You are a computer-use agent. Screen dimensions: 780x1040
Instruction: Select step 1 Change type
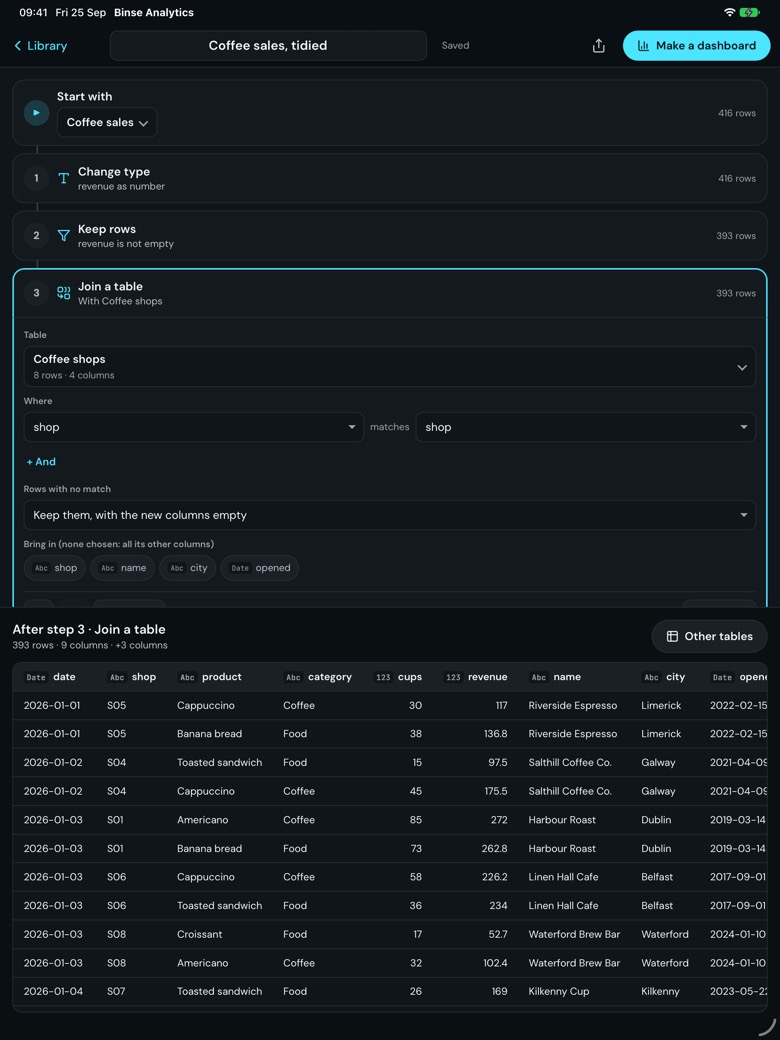390,178
